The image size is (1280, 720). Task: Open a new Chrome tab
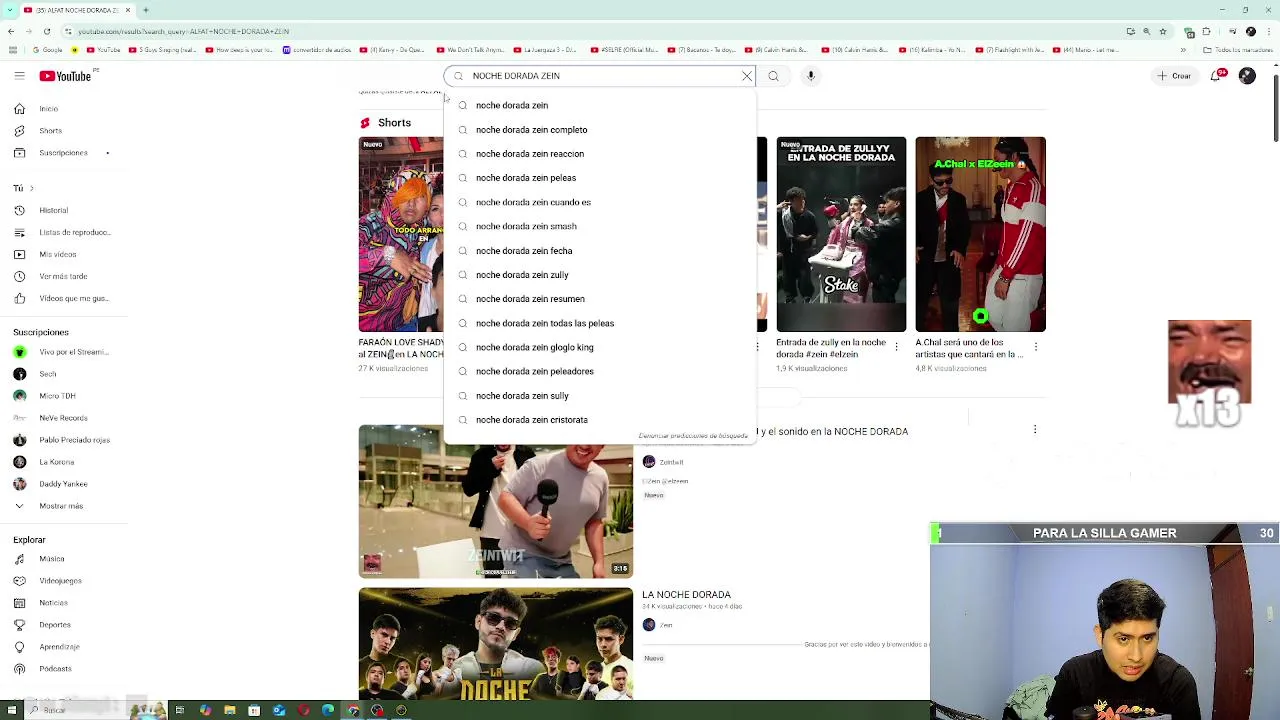point(146,10)
